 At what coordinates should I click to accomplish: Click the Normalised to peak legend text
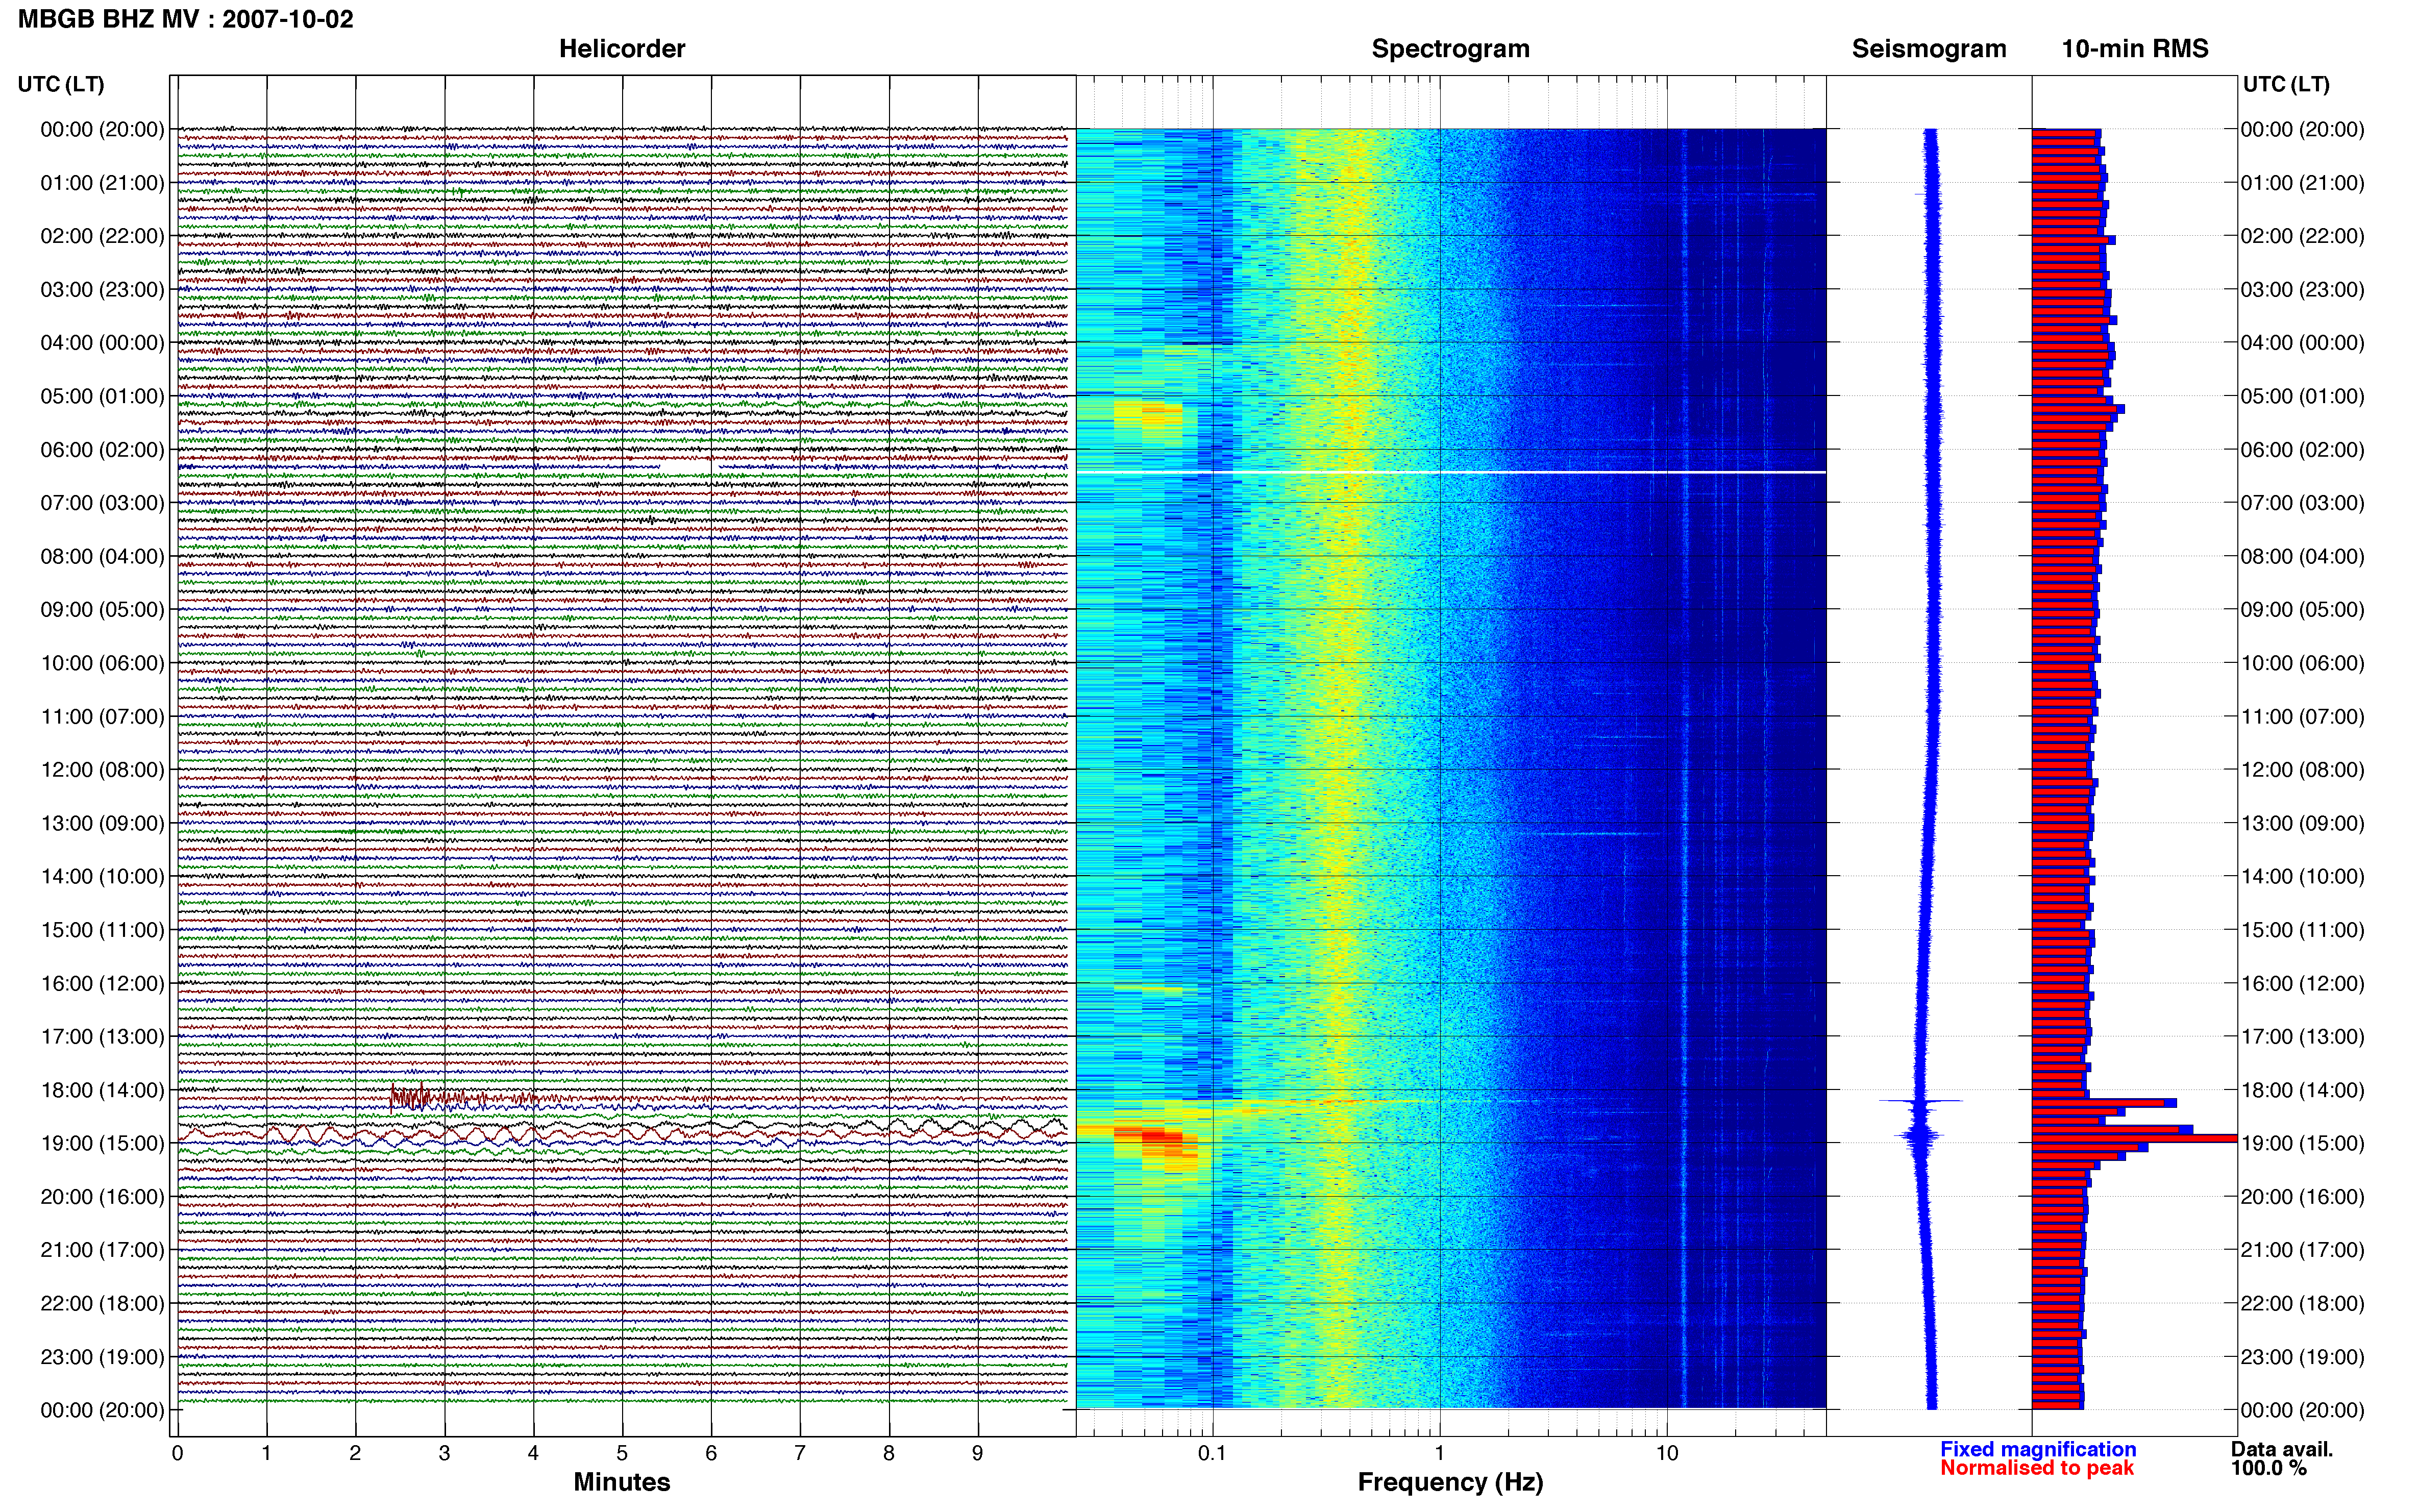point(2037,1468)
